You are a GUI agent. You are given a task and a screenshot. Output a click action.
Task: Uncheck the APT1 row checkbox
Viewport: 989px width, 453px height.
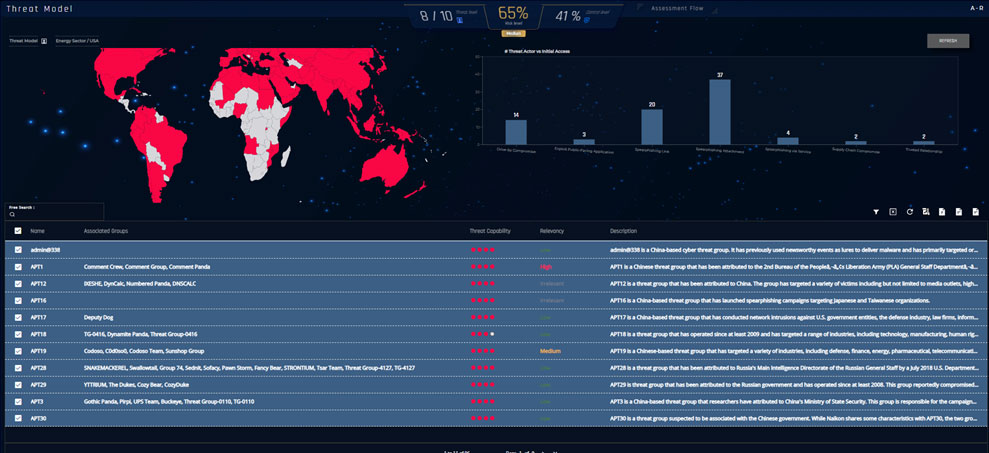[x=18, y=267]
